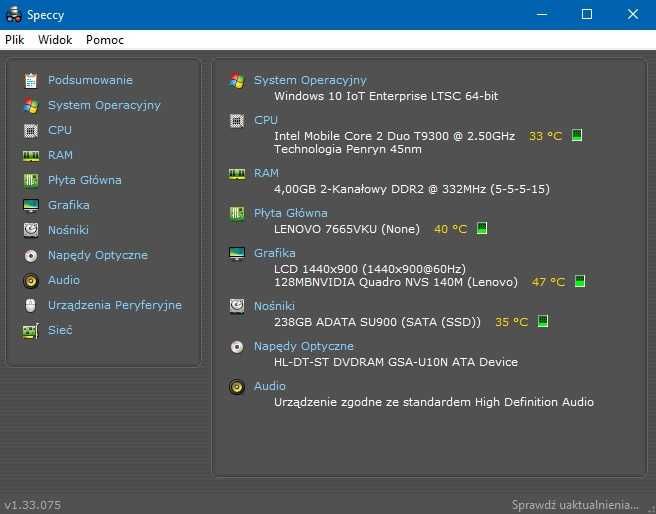Click the Nośniki hard drive icon in sidebar

click(31, 230)
